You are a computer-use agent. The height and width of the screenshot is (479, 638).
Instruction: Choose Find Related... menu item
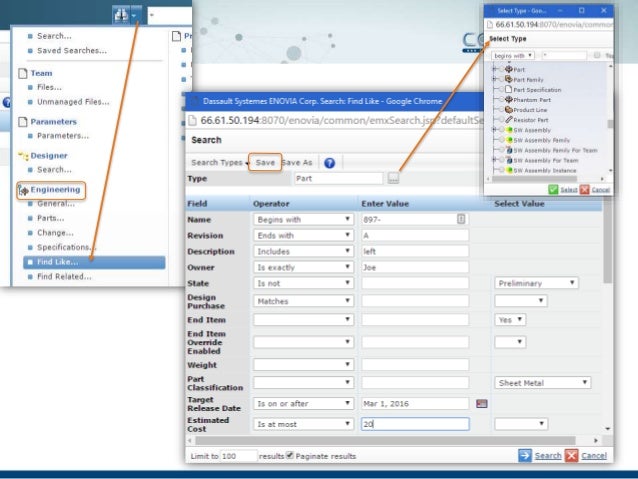point(64,276)
